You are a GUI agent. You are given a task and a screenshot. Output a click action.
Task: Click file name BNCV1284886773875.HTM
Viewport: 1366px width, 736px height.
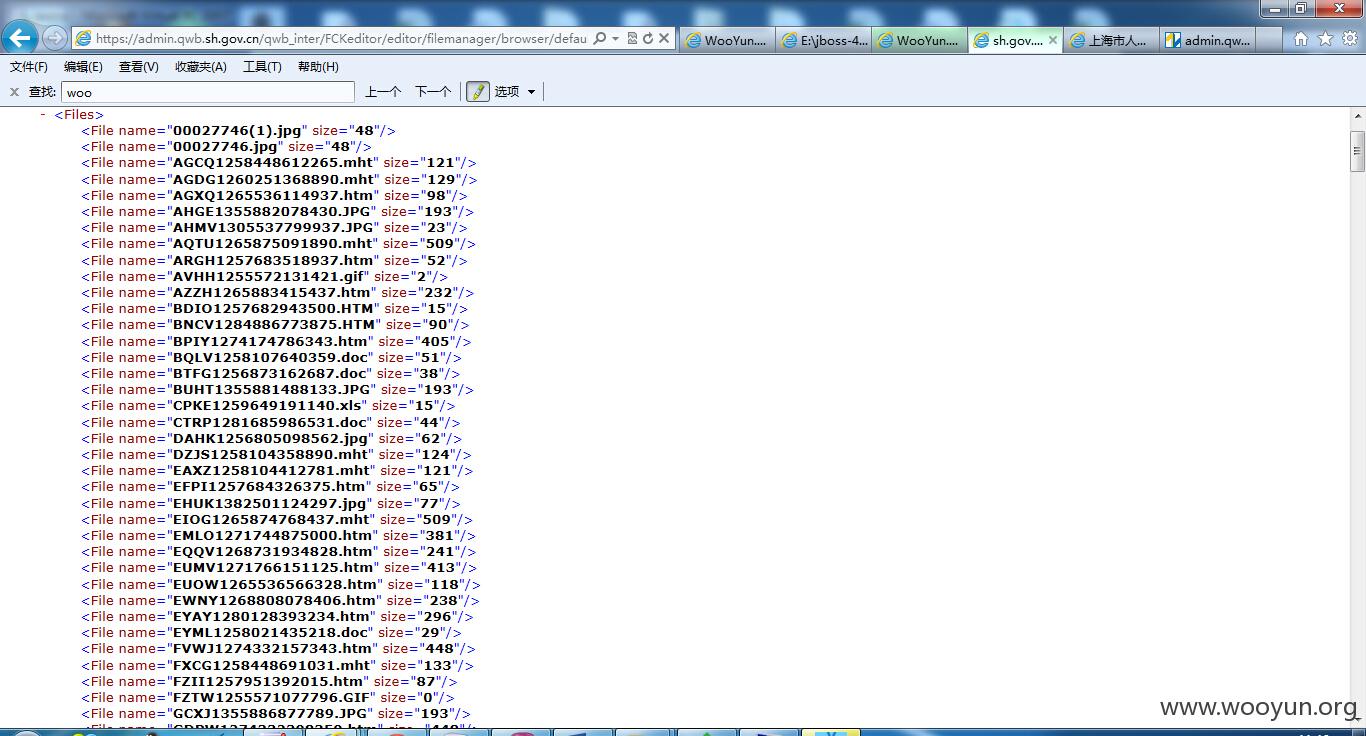[x=275, y=325]
